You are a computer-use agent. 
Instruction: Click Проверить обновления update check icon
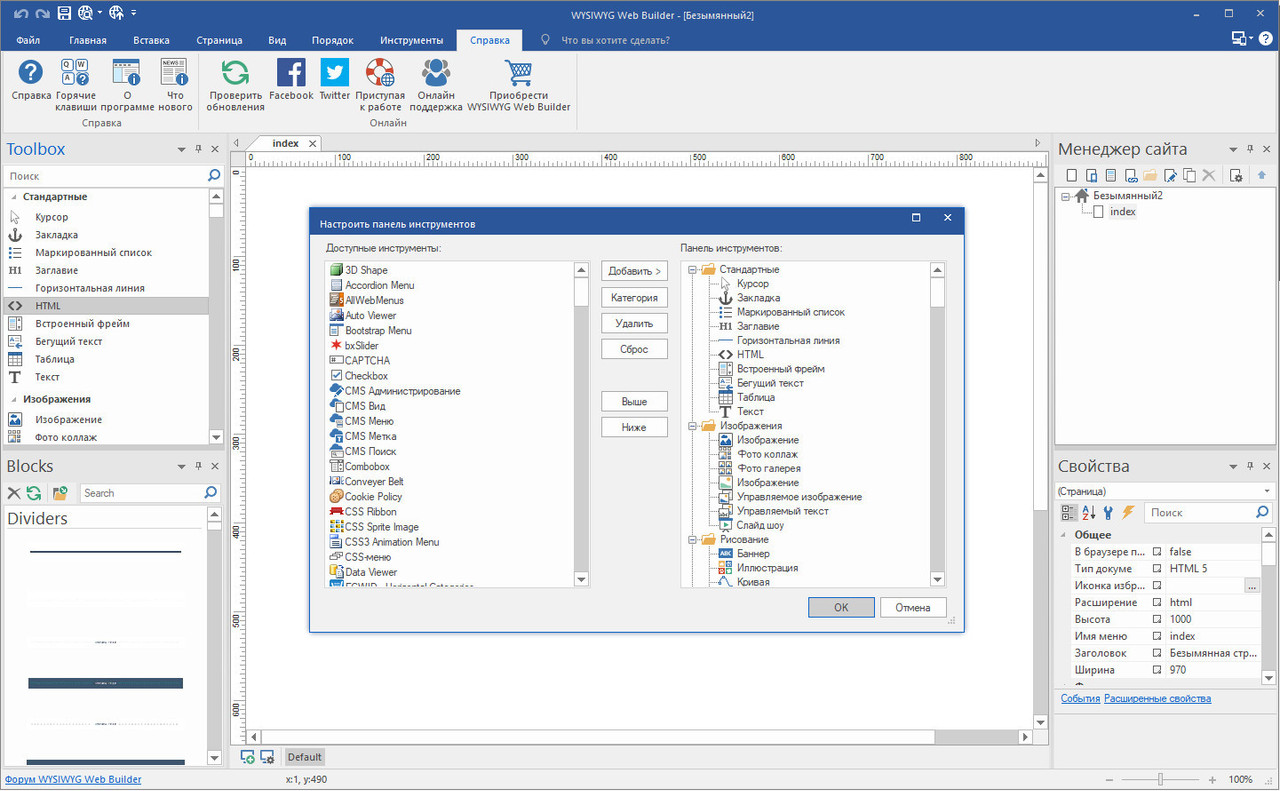point(236,73)
